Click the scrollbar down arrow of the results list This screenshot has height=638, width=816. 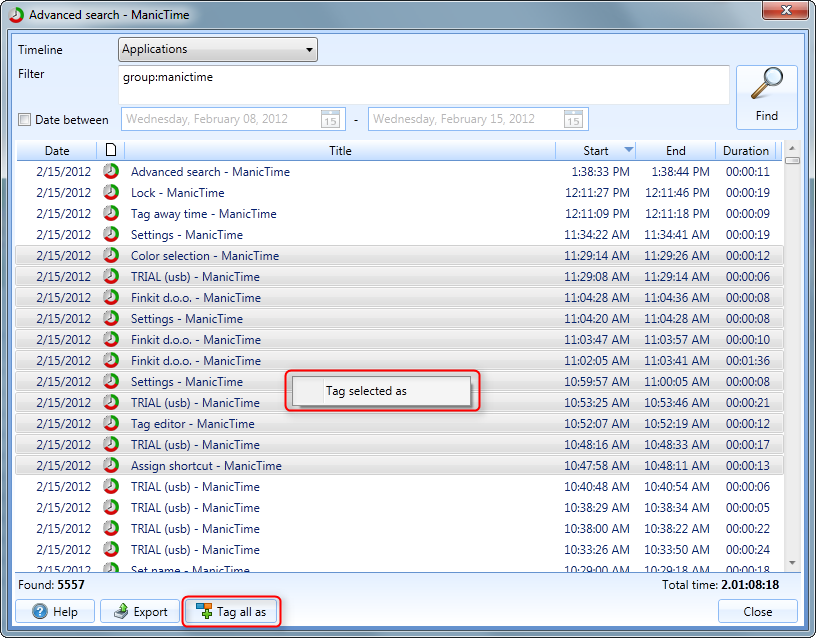tap(792, 563)
